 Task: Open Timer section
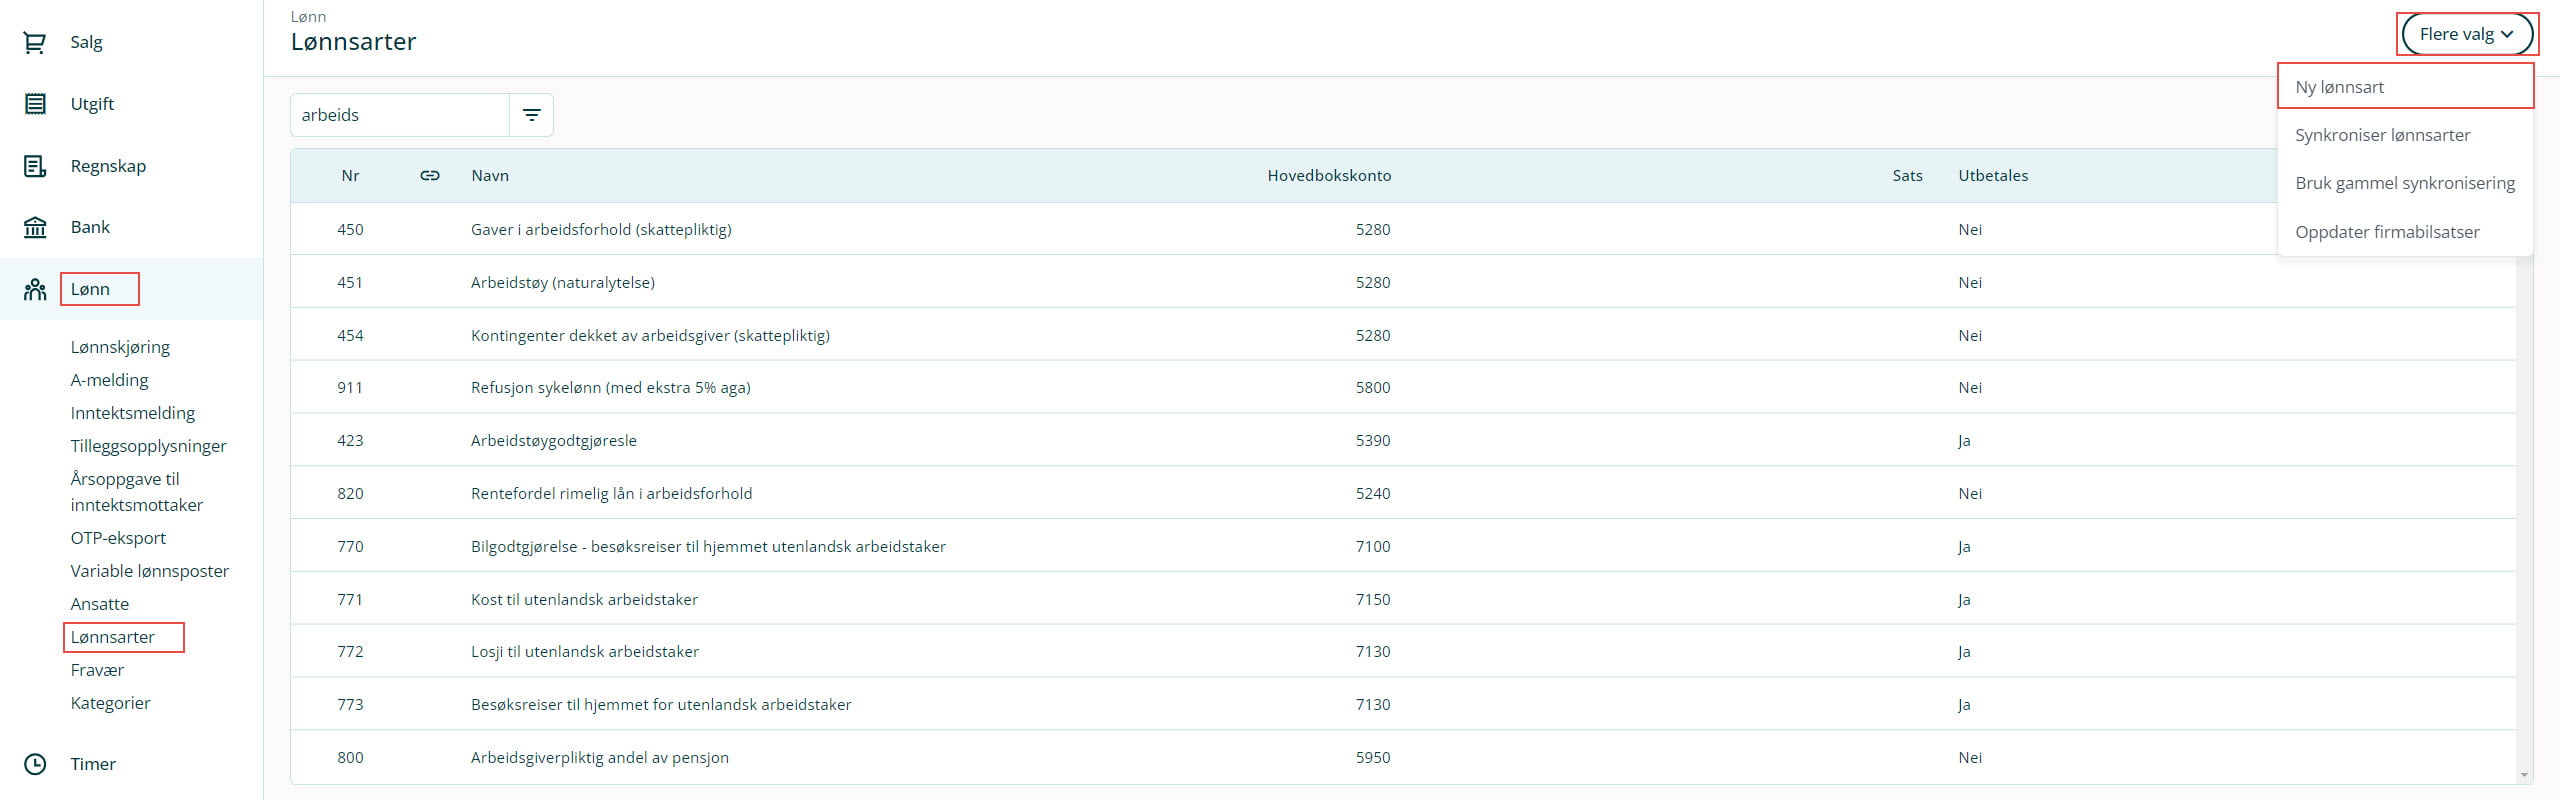(x=93, y=764)
